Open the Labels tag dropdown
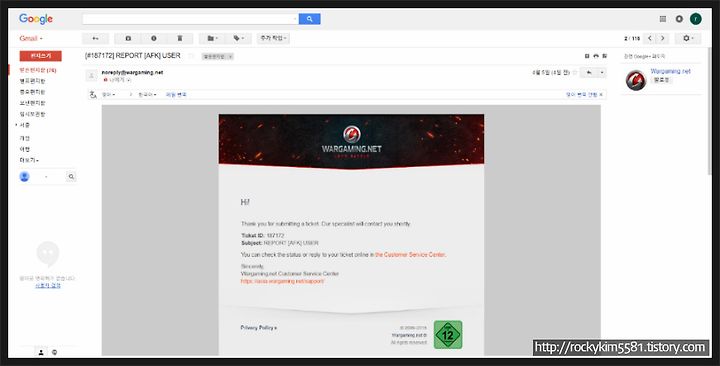The height and width of the screenshot is (366, 720). 239,39
